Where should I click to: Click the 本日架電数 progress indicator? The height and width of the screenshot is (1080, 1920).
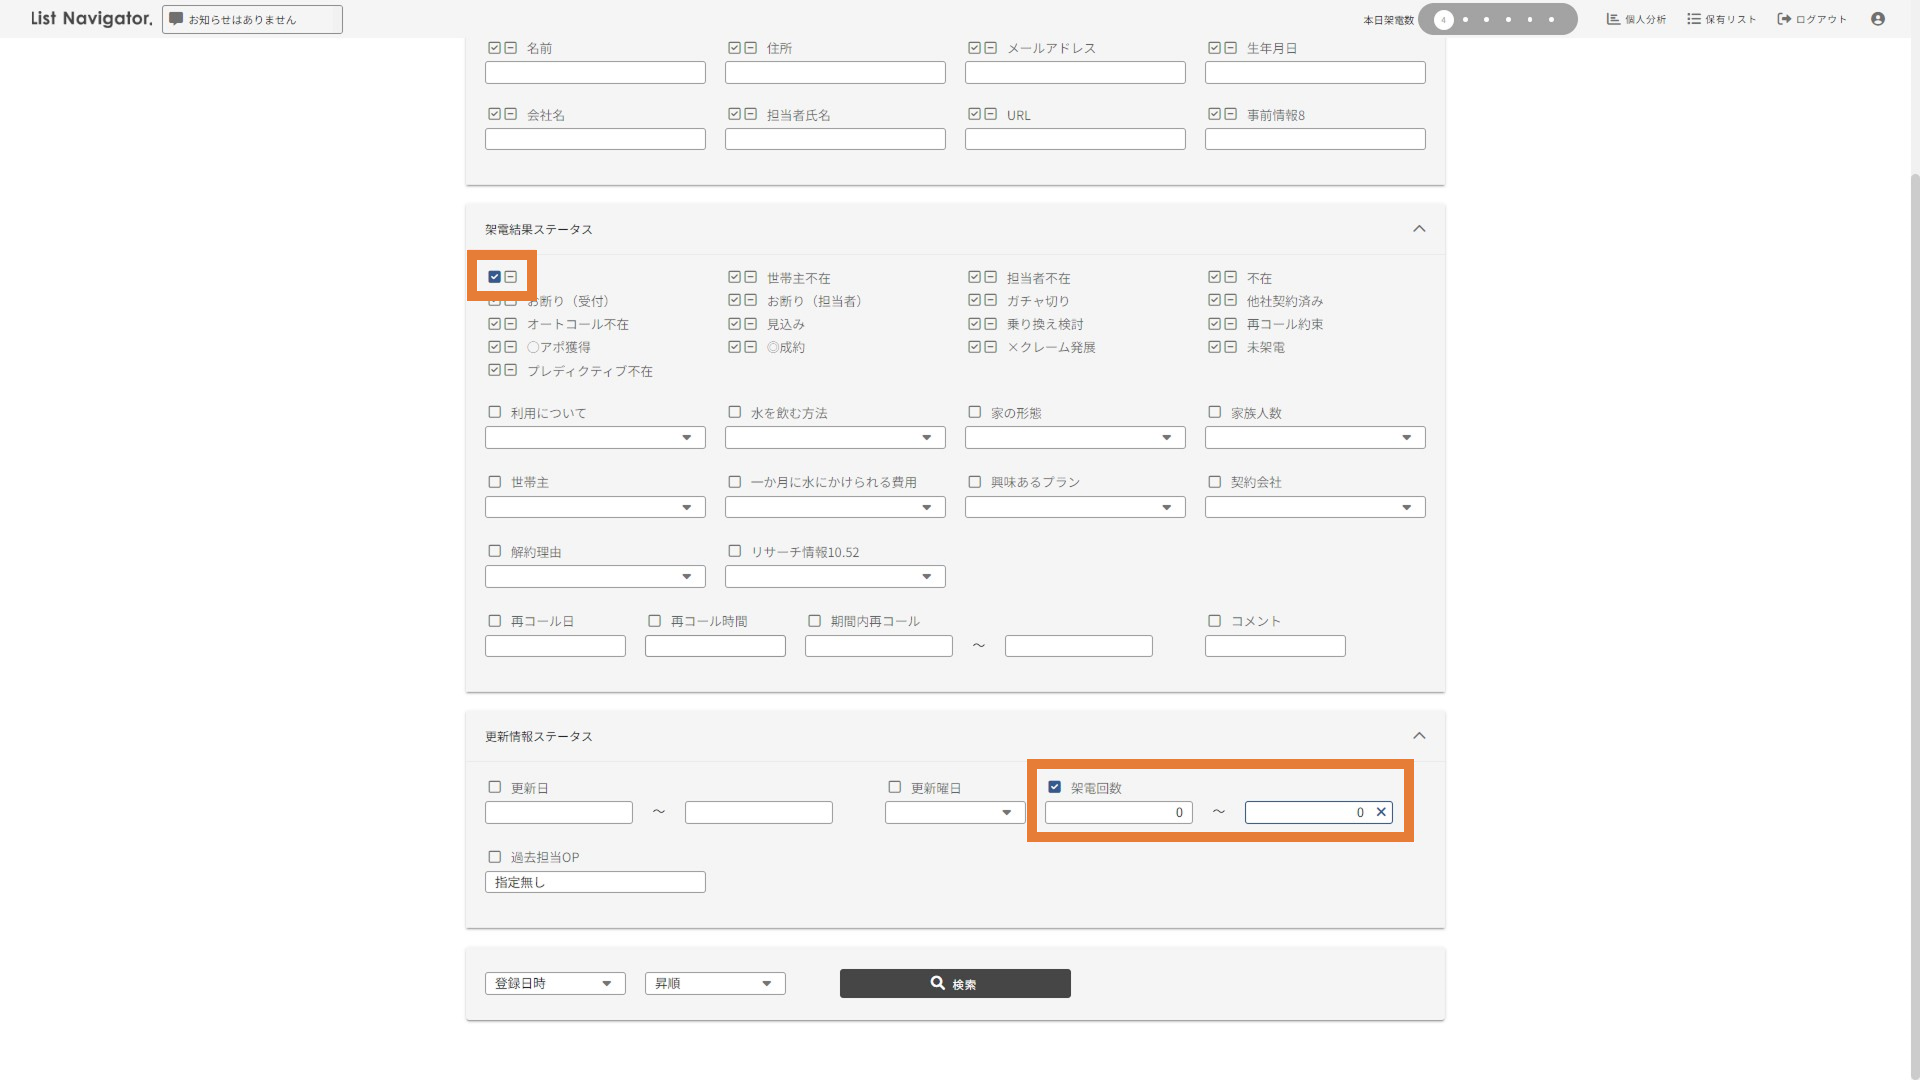pos(1497,19)
